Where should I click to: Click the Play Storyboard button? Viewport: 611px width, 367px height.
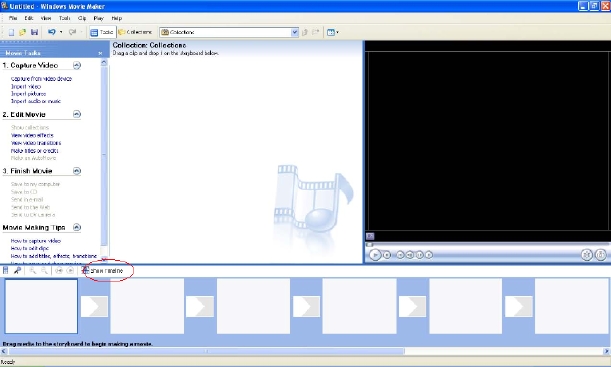click(70, 270)
